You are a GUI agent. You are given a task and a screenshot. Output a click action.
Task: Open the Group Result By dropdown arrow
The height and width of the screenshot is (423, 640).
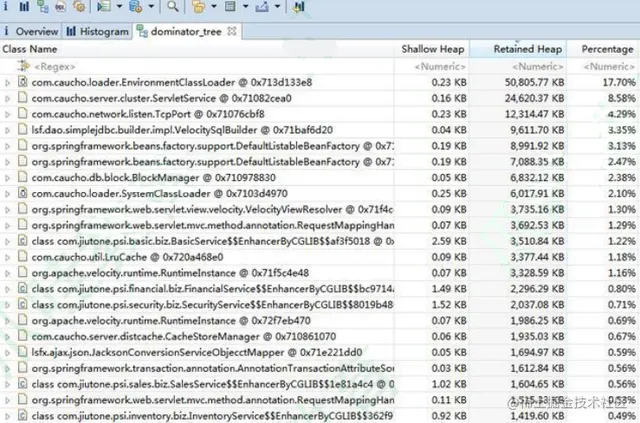click(213, 7)
